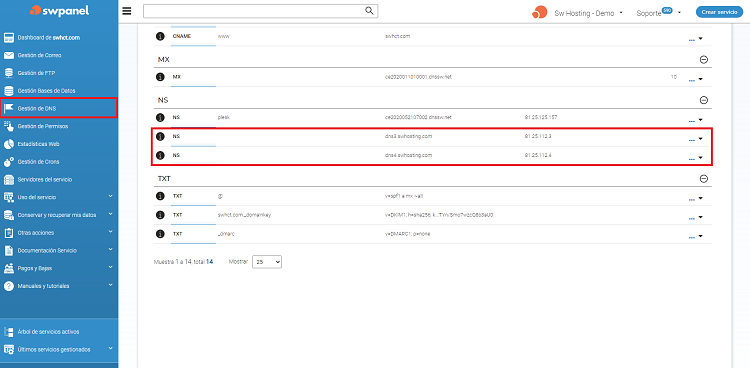Click the Otras acciones clipboard icon

(x=9, y=233)
